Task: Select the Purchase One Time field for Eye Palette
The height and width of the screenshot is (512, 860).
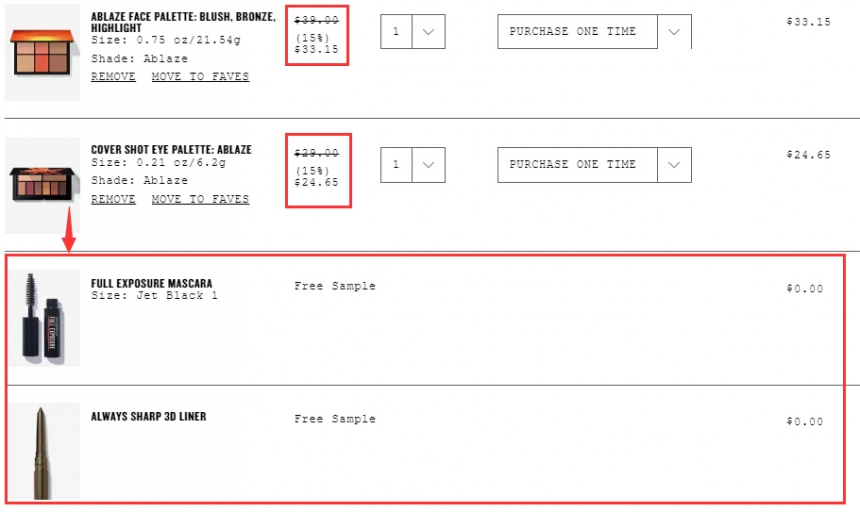Action: (x=578, y=164)
